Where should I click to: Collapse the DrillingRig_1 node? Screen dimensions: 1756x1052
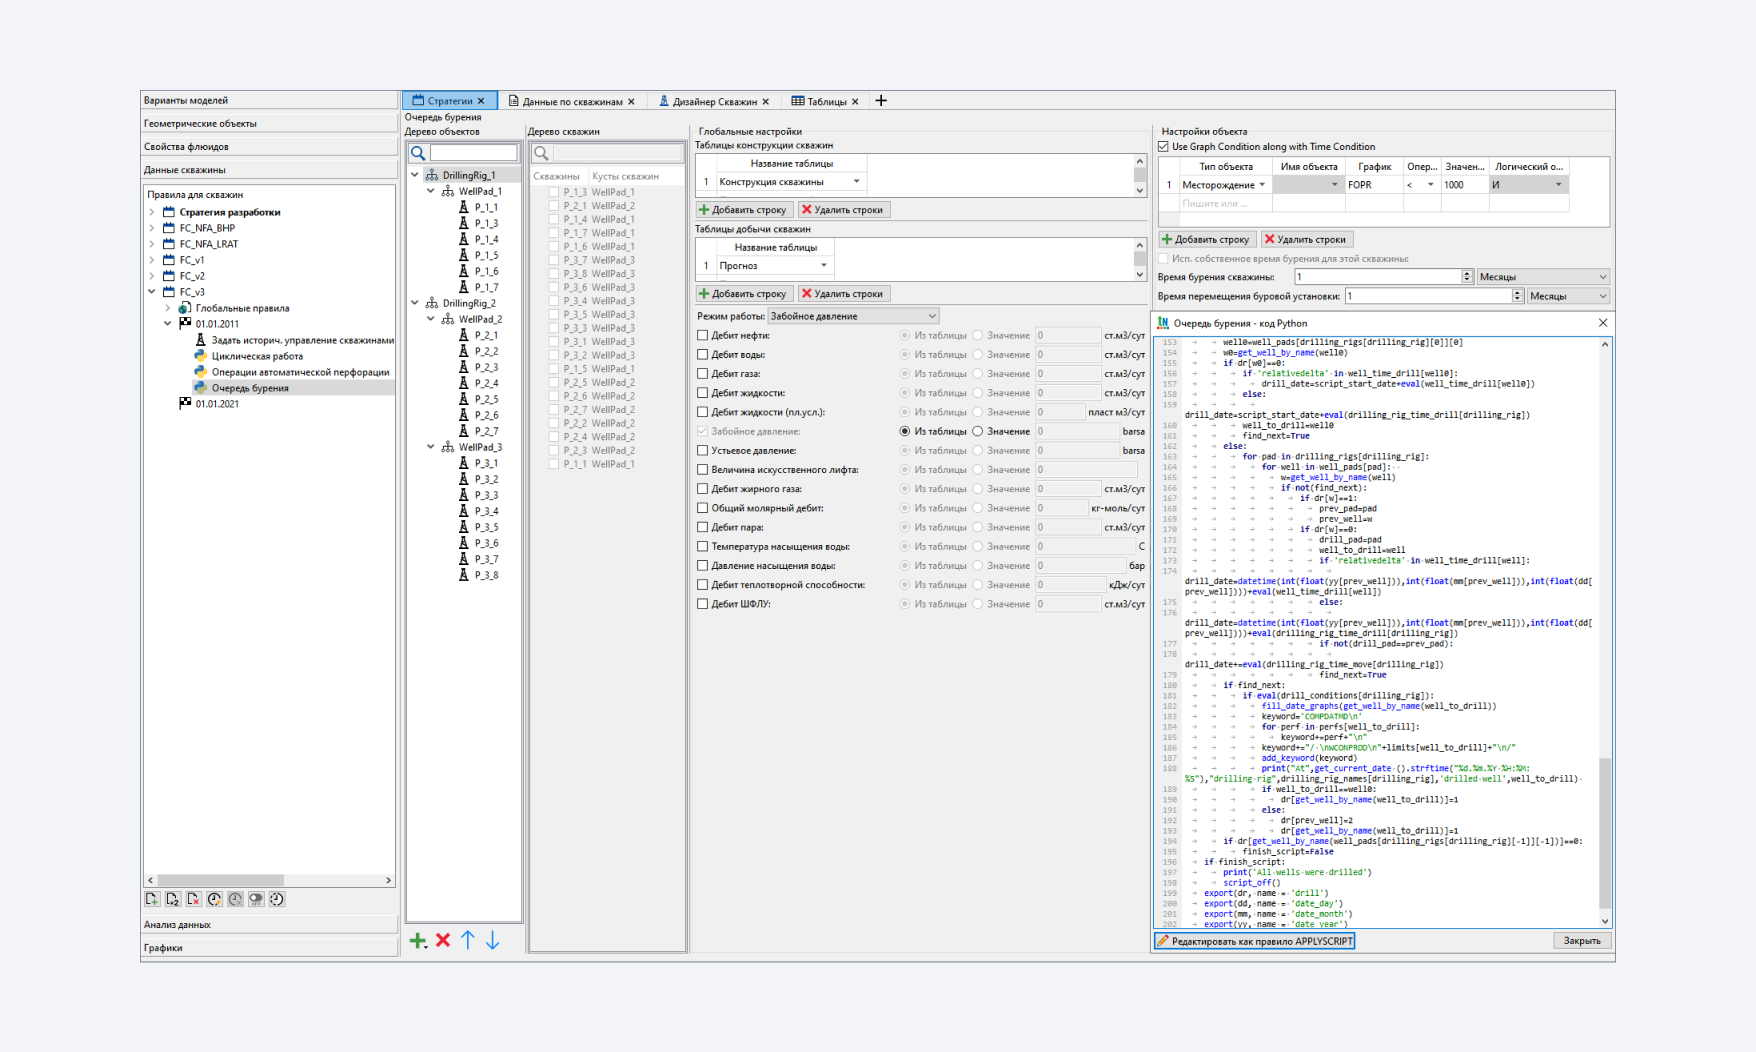tap(415, 175)
